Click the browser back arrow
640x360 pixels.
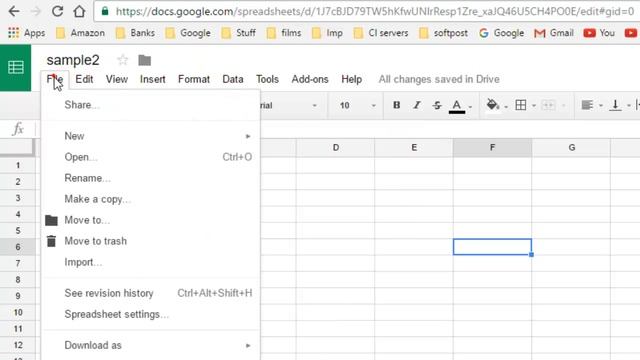point(14,11)
